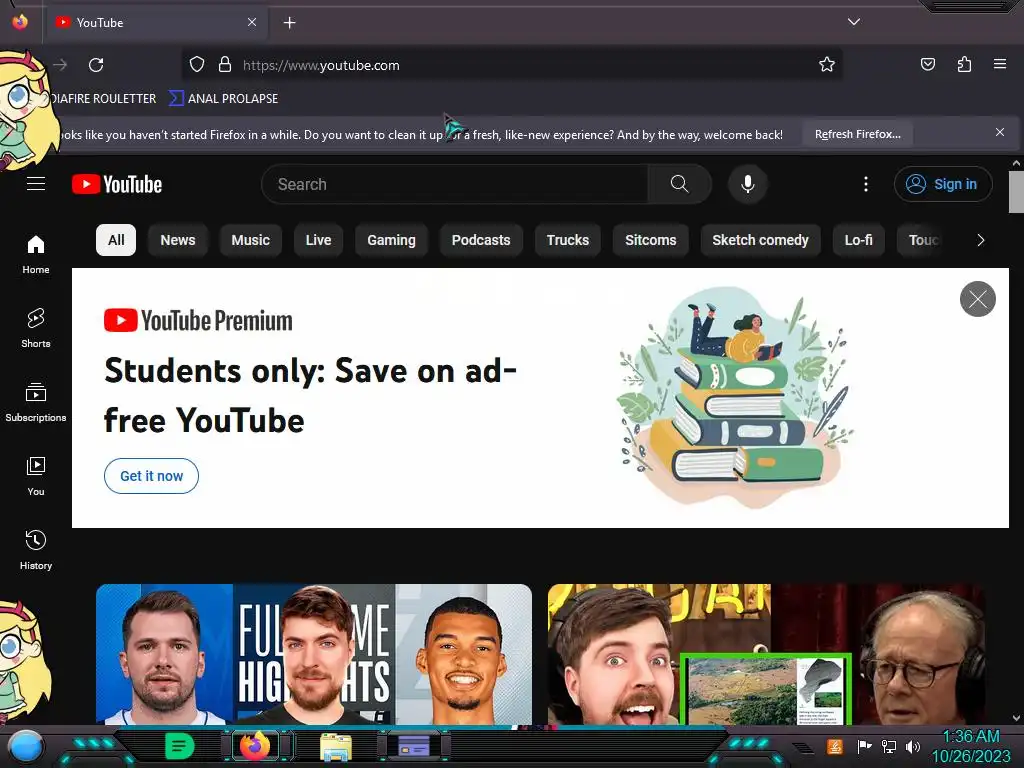1024x768 pixels.
Task: Select the Sketch comedy filter chip
Action: click(x=760, y=240)
